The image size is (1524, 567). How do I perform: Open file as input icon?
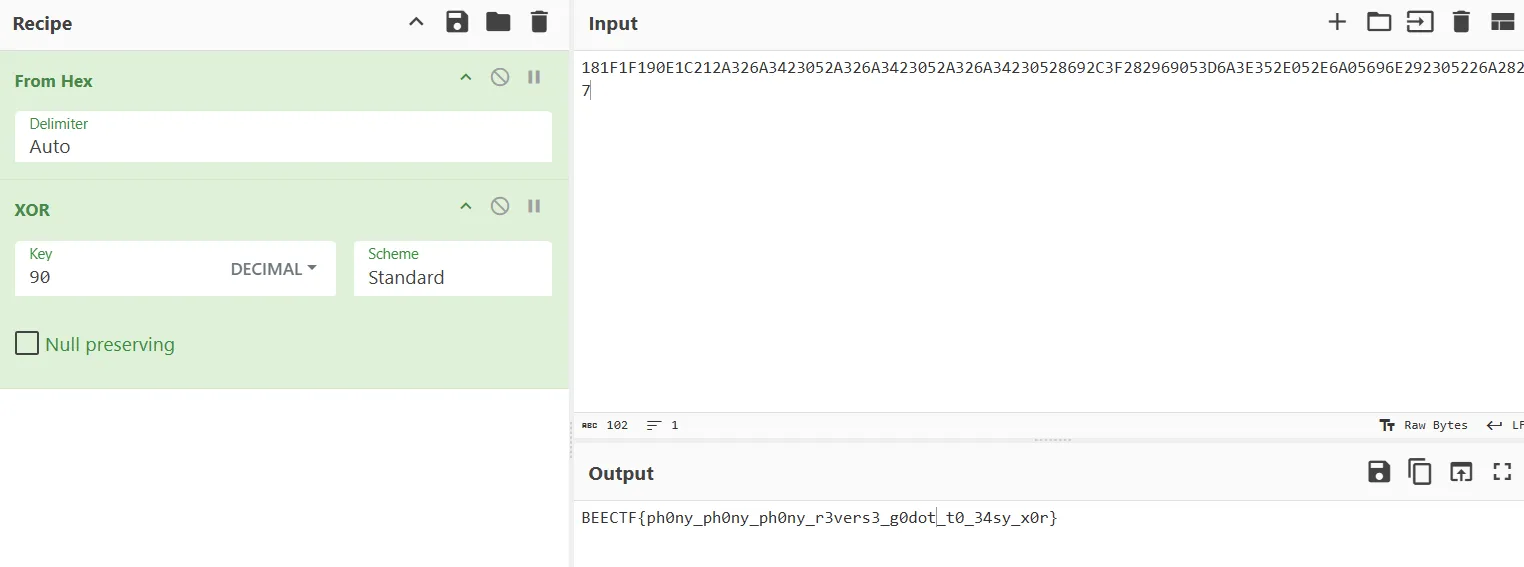tap(1420, 22)
